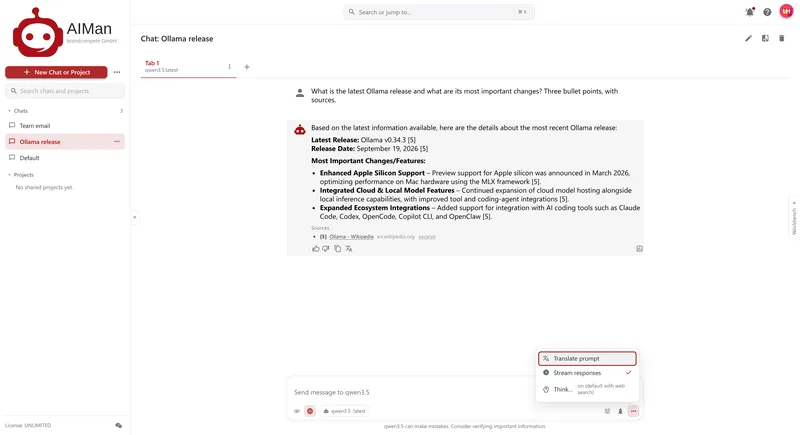
Task: Click the user avatar icon beside question
Action: pos(300,93)
